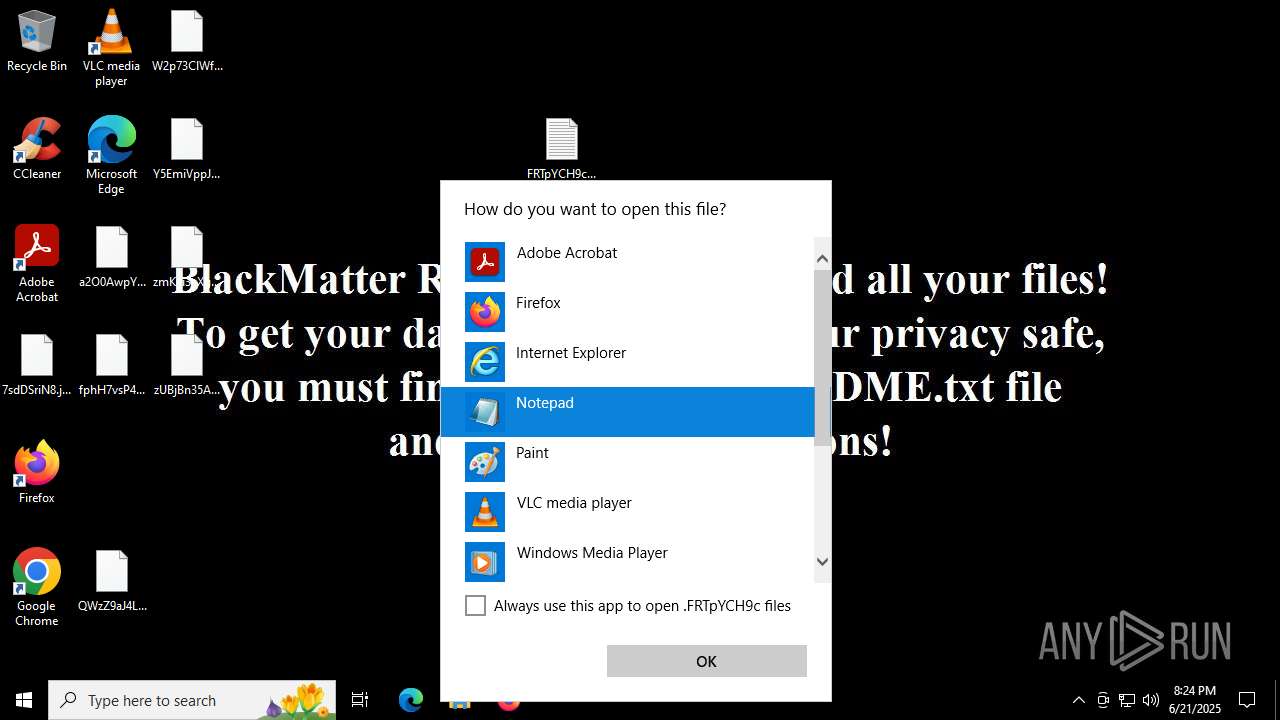The width and height of the screenshot is (1280, 720).
Task: Select Adobe Acrobat icon in app list
Action: [485, 262]
